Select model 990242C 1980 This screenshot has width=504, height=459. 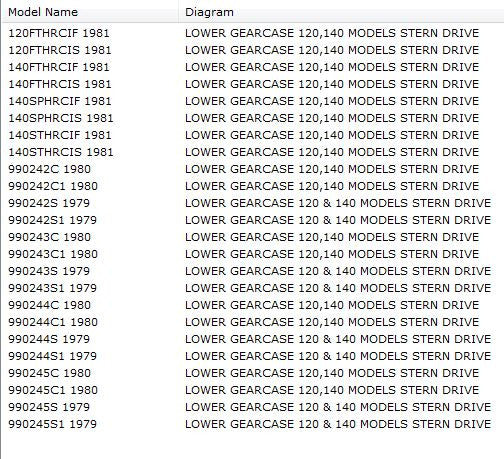tap(49, 169)
